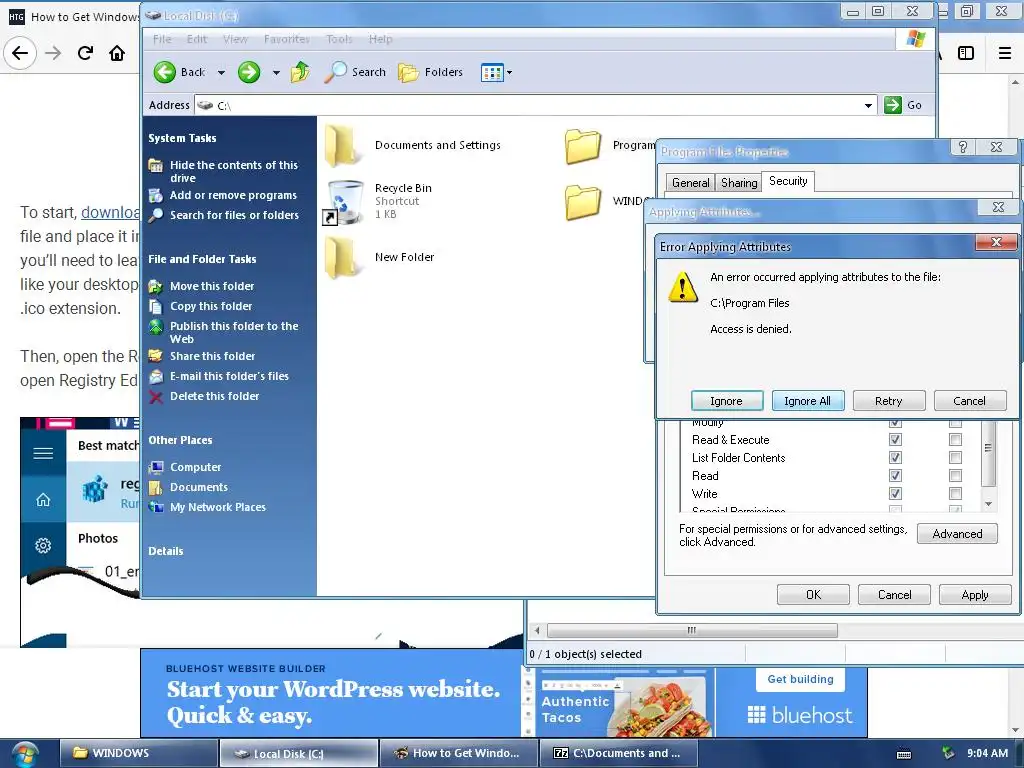Open Search with the magnifier icon
Screen dimensions: 1024x768
point(335,72)
